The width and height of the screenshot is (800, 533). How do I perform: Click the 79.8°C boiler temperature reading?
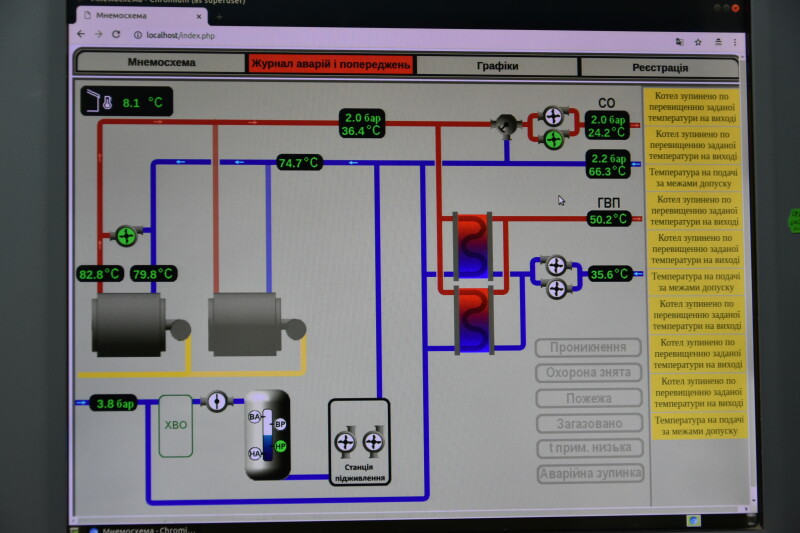[x=153, y=274]
